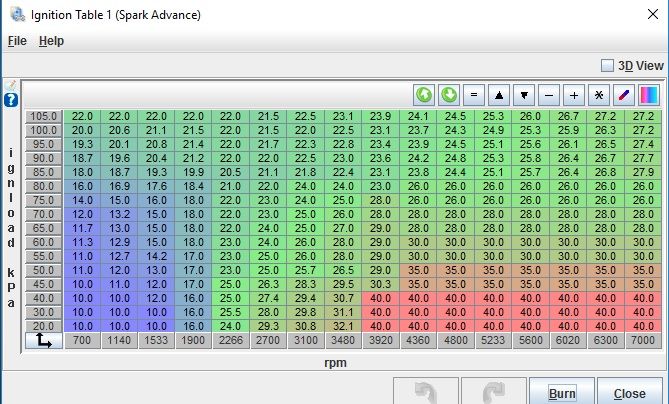The height and width of the screenshot is (404, 669).
Task: Close the Ignition Table window with X
Action: click(652, 14)
